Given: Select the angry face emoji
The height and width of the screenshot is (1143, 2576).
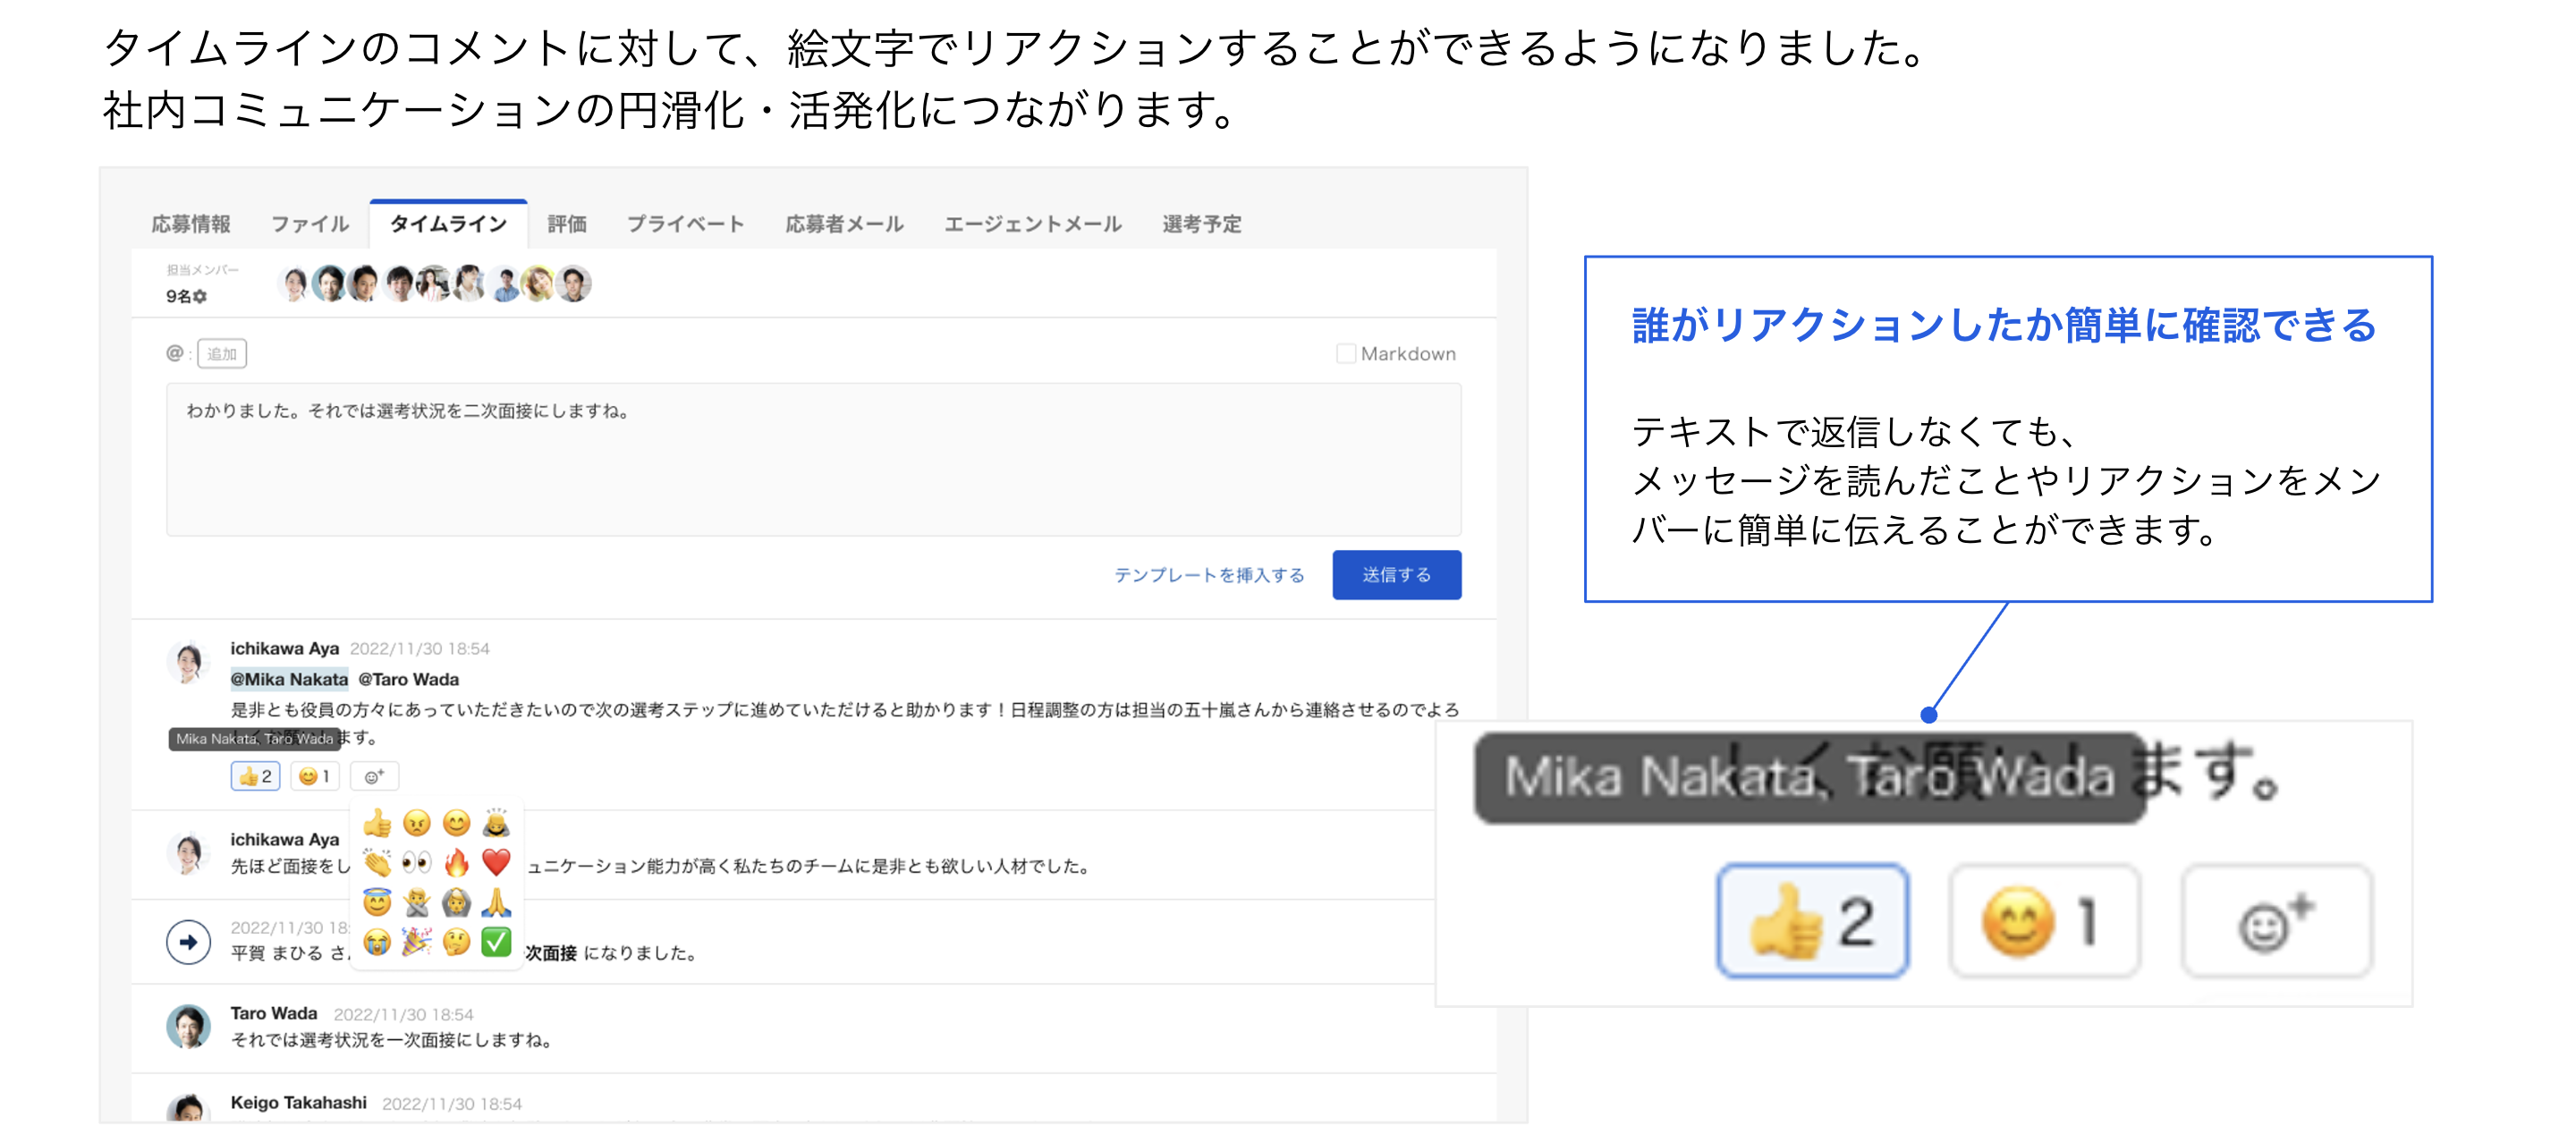Looking at the screenshot, I should pyautogui.click(x=416, y=823).
